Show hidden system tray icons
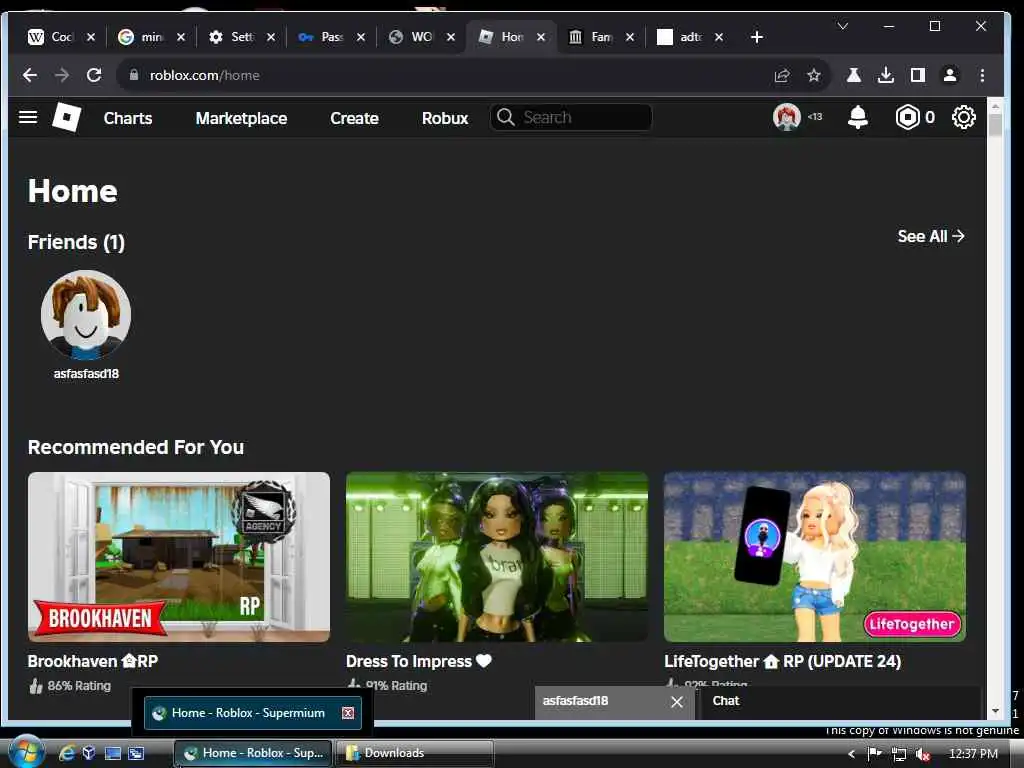The image size is (1024, 768). point(851,754)
